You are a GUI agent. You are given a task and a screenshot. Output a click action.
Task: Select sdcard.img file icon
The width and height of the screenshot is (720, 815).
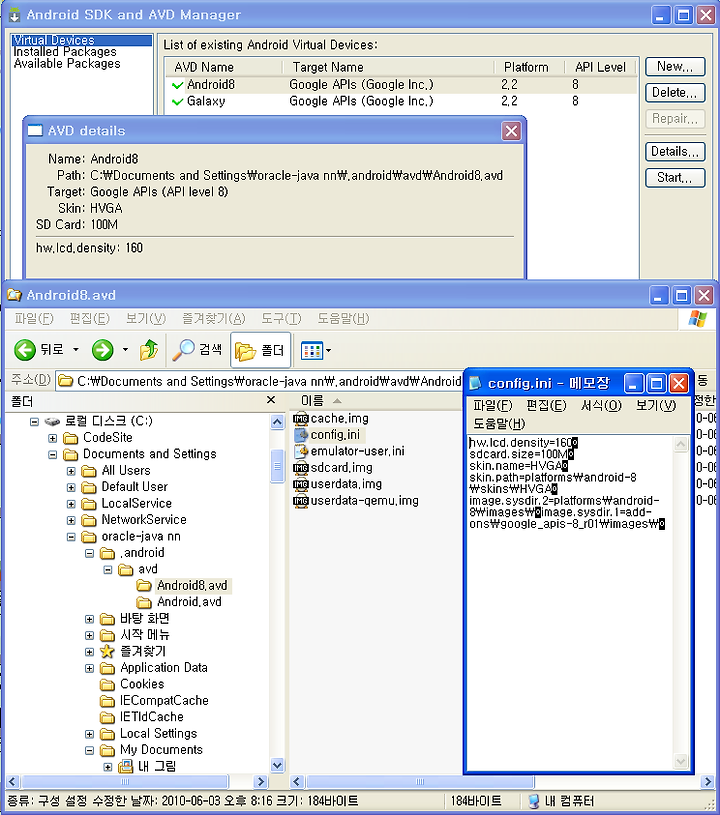point(300,468)
